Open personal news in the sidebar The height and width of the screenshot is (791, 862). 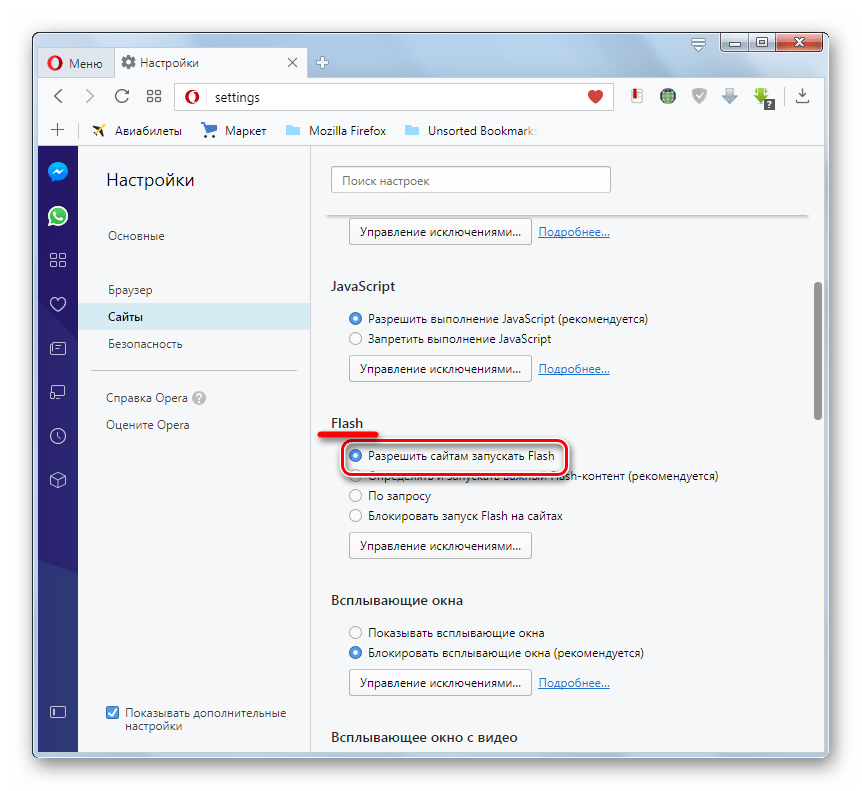pyautogui.click(x=58, y=348)
